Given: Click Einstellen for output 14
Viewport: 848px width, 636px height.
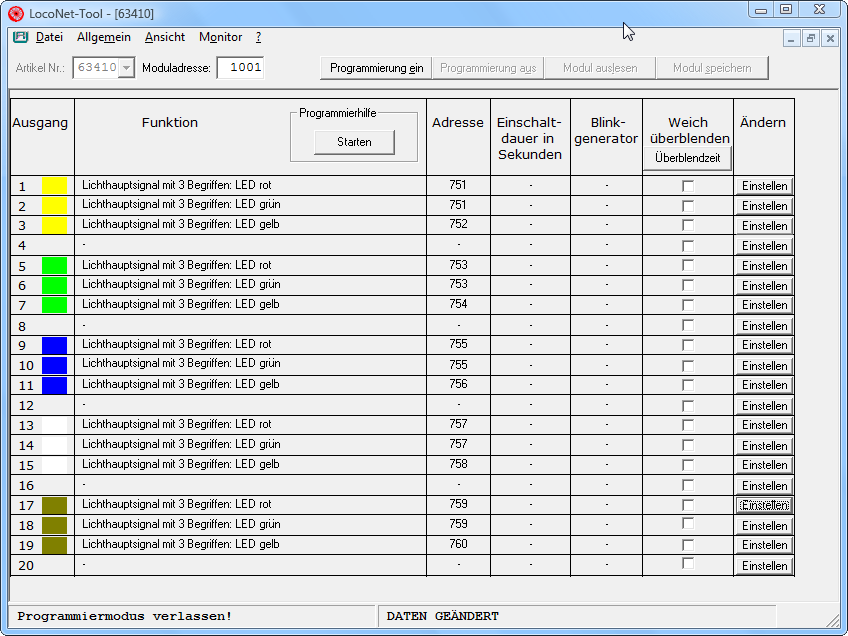Looking at the screenshot, I should point(764,446).
